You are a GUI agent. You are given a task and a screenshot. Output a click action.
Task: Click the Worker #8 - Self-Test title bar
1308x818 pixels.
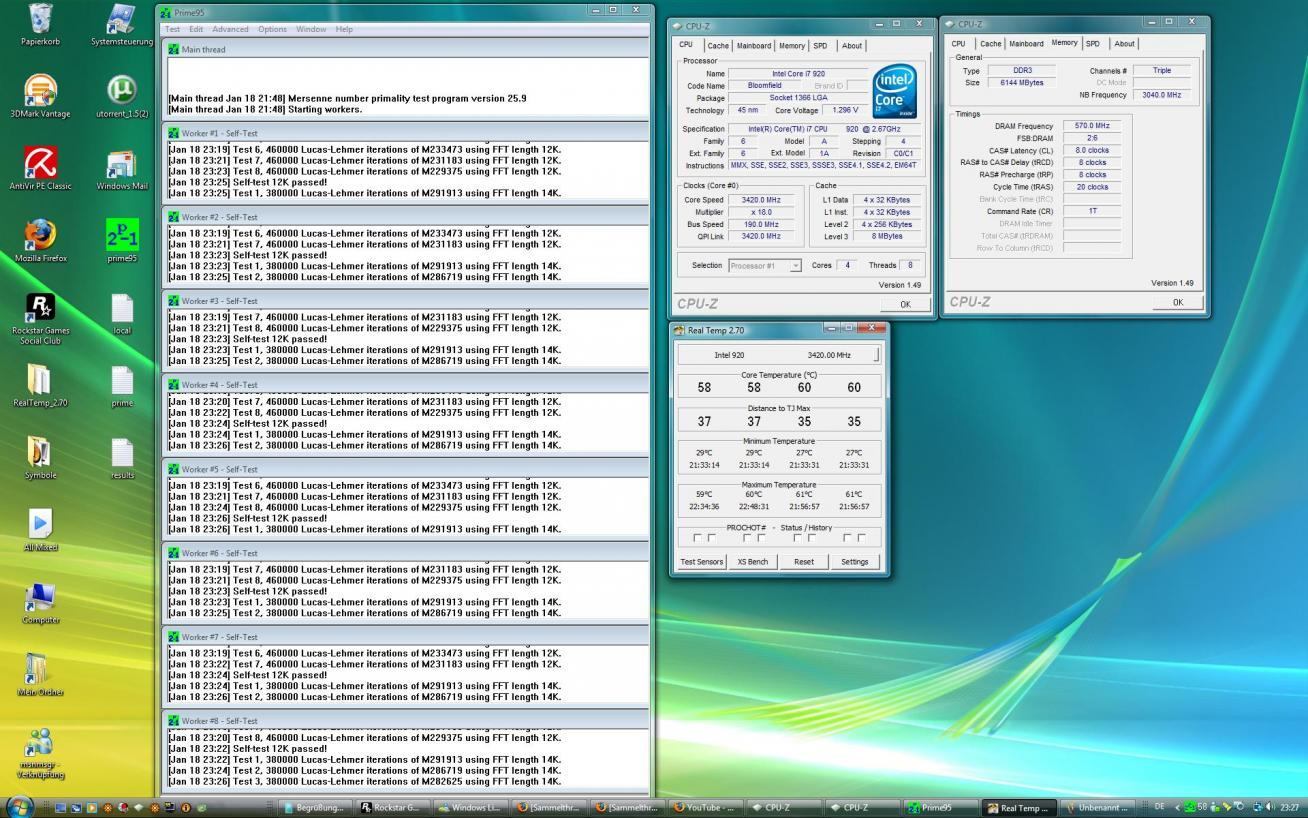click(406, 721)
